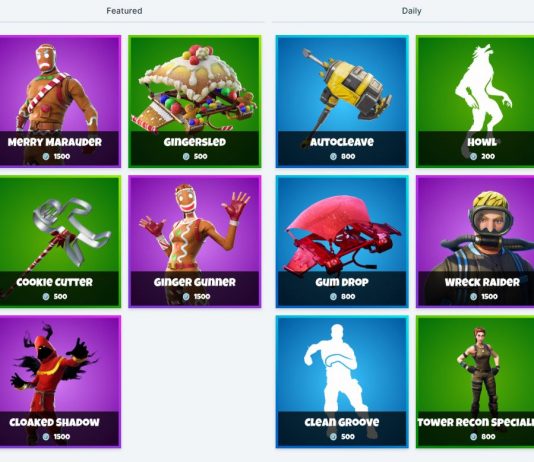Image resolution: width=534 pixels, height=462 pixels.
Task: Open the Ginger Gunner outfit card
Action: pyautogui.click(x=195, y=242)
